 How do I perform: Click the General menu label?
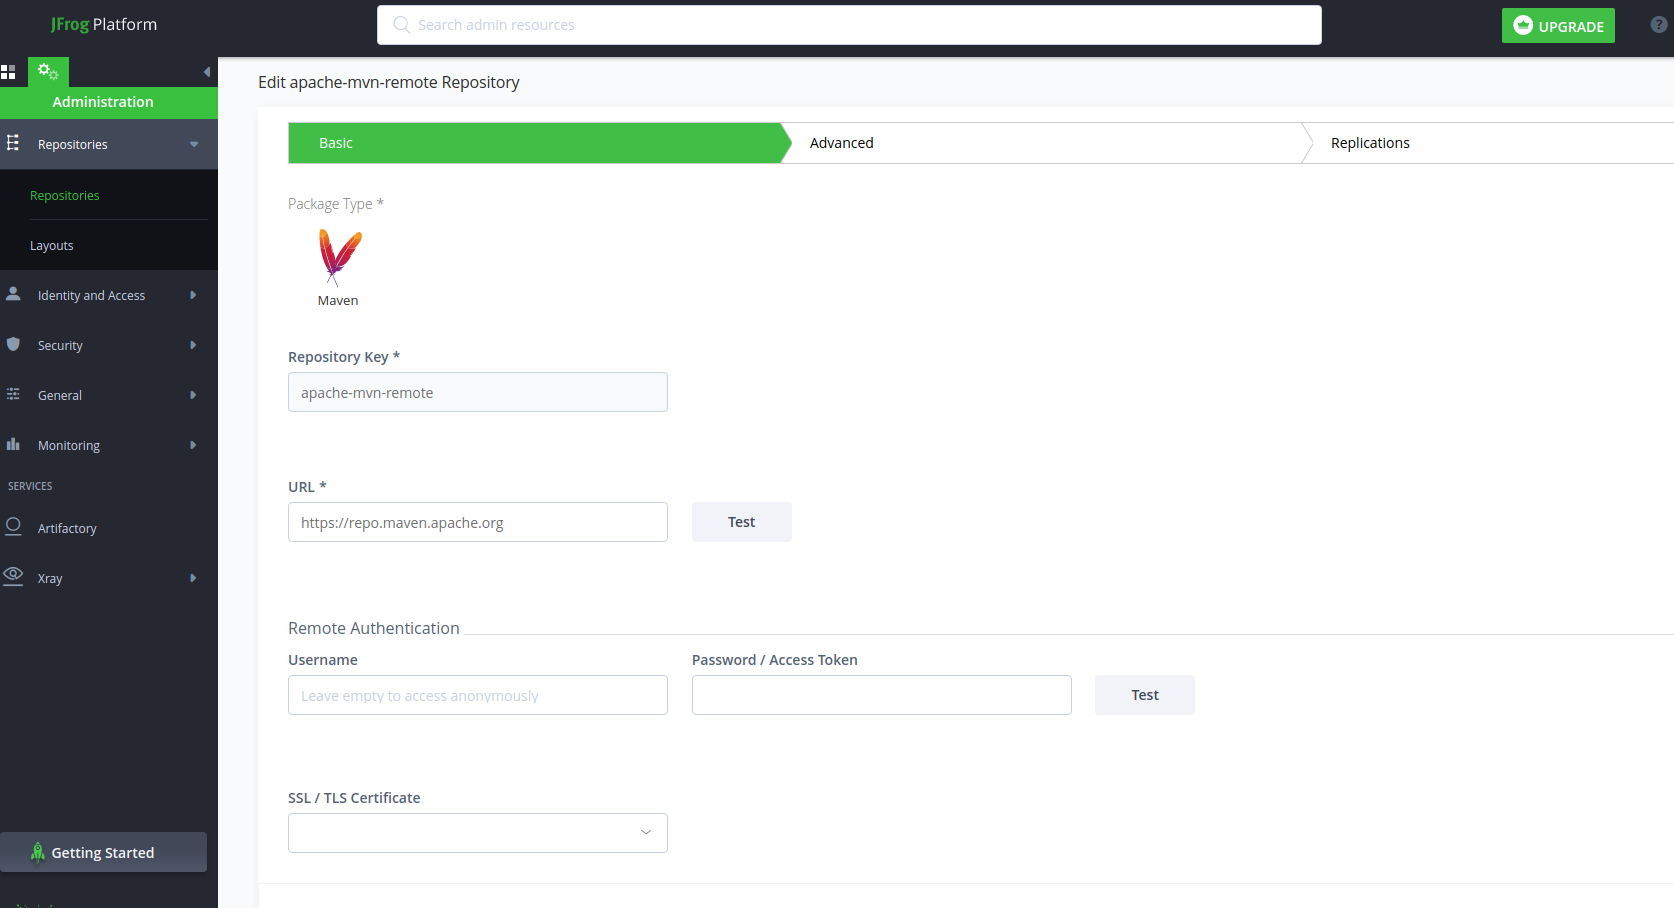[60, 395]
